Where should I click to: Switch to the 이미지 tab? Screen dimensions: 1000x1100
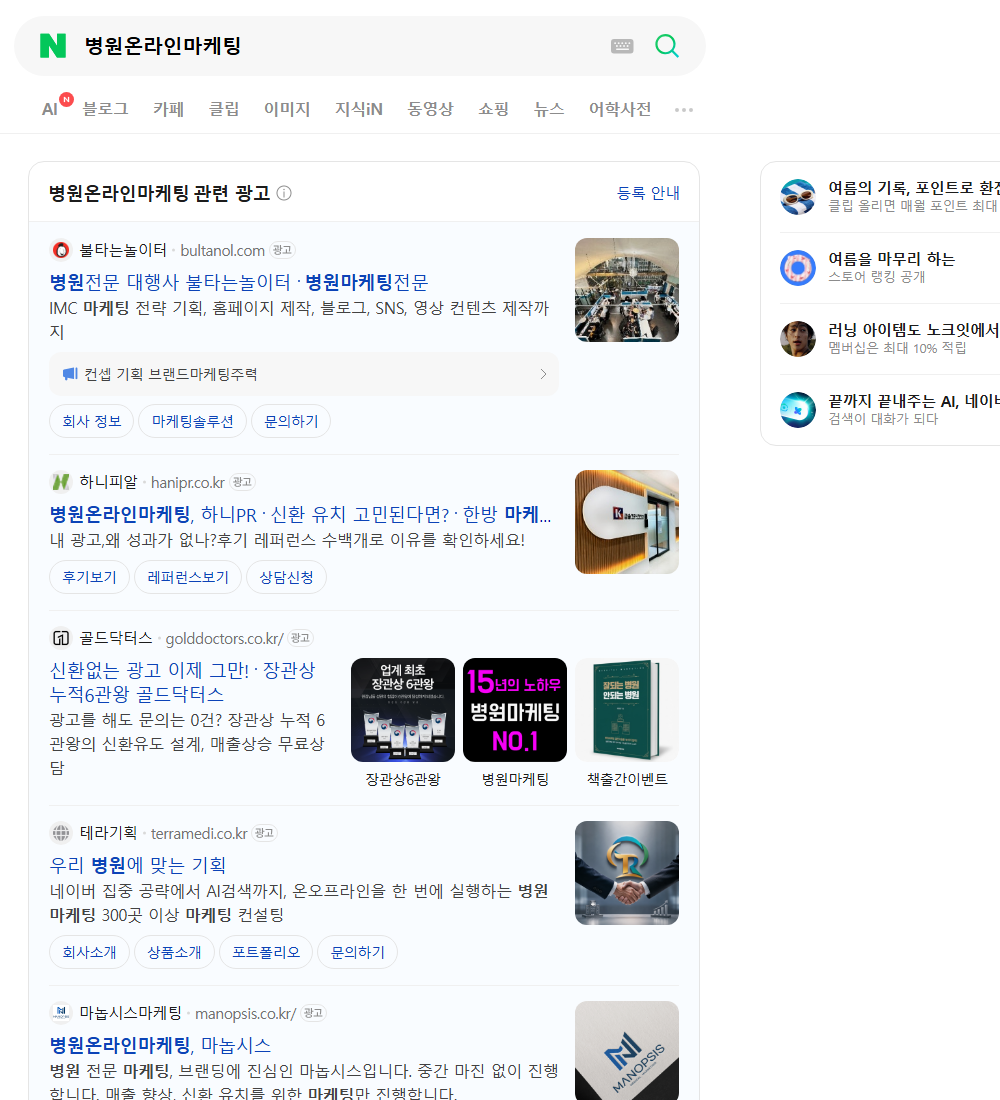pyautogui.click(x=287, y=109)
